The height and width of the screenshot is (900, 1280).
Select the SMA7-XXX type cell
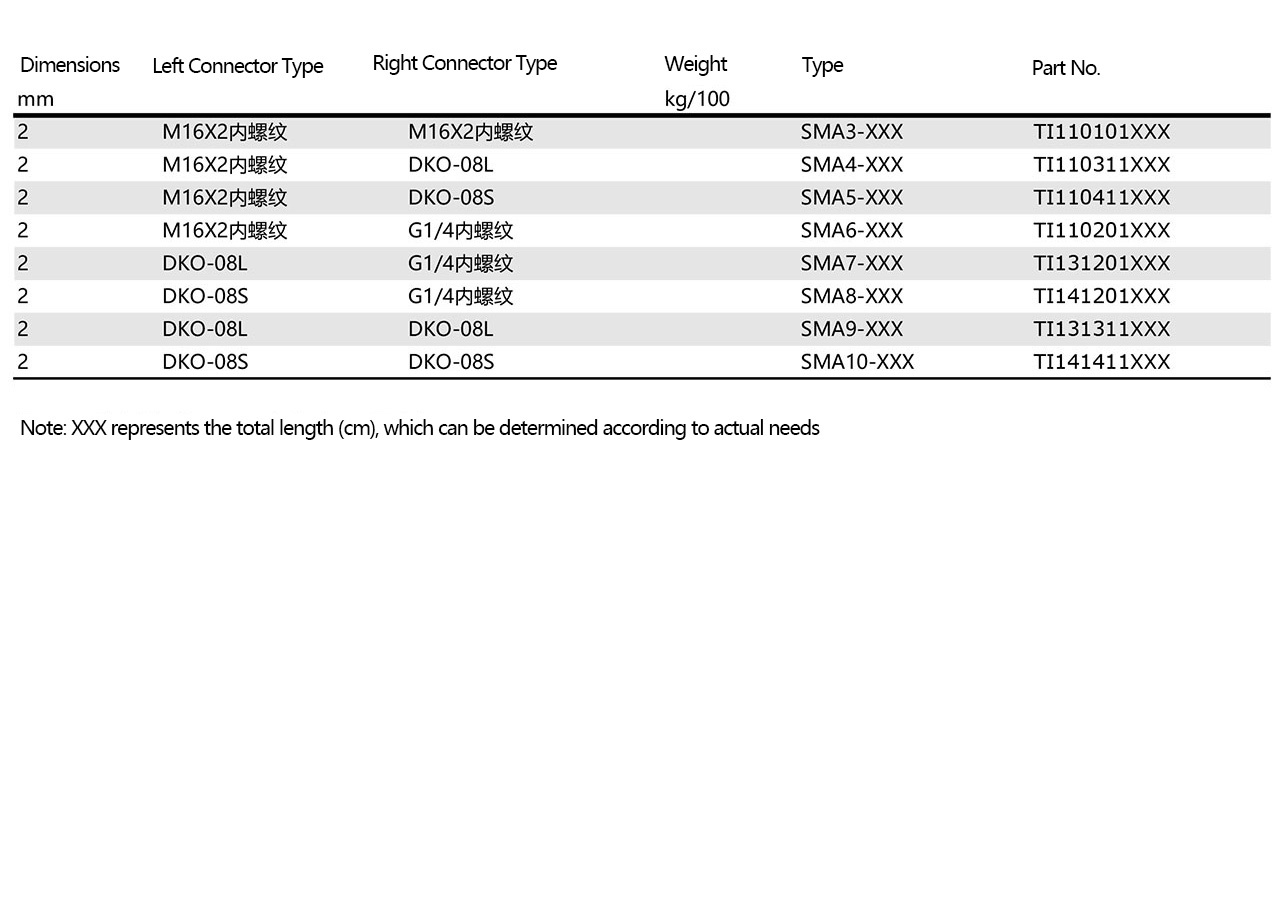point(852,264)
